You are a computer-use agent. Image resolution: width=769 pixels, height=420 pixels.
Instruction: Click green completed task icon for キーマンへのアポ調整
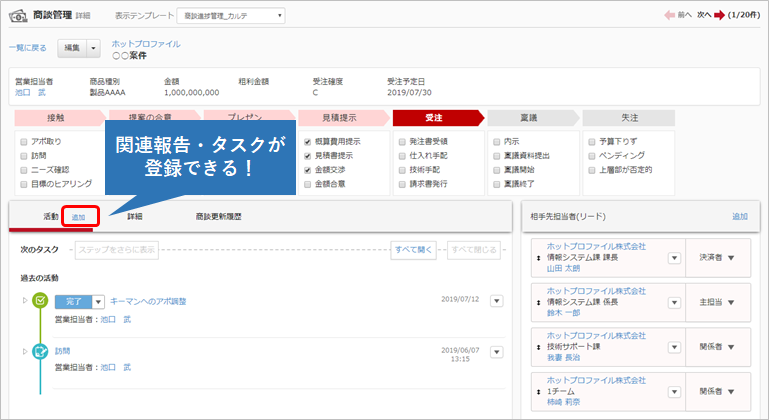(40, 300)
